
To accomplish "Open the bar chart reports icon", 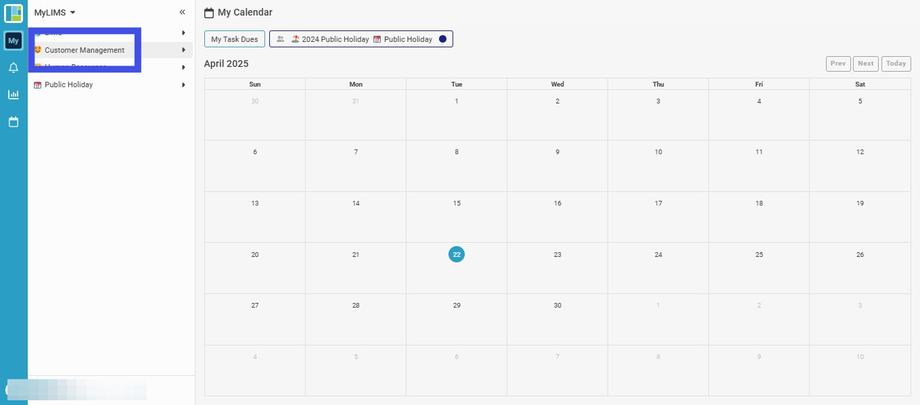I will click(x=13, y=94).
